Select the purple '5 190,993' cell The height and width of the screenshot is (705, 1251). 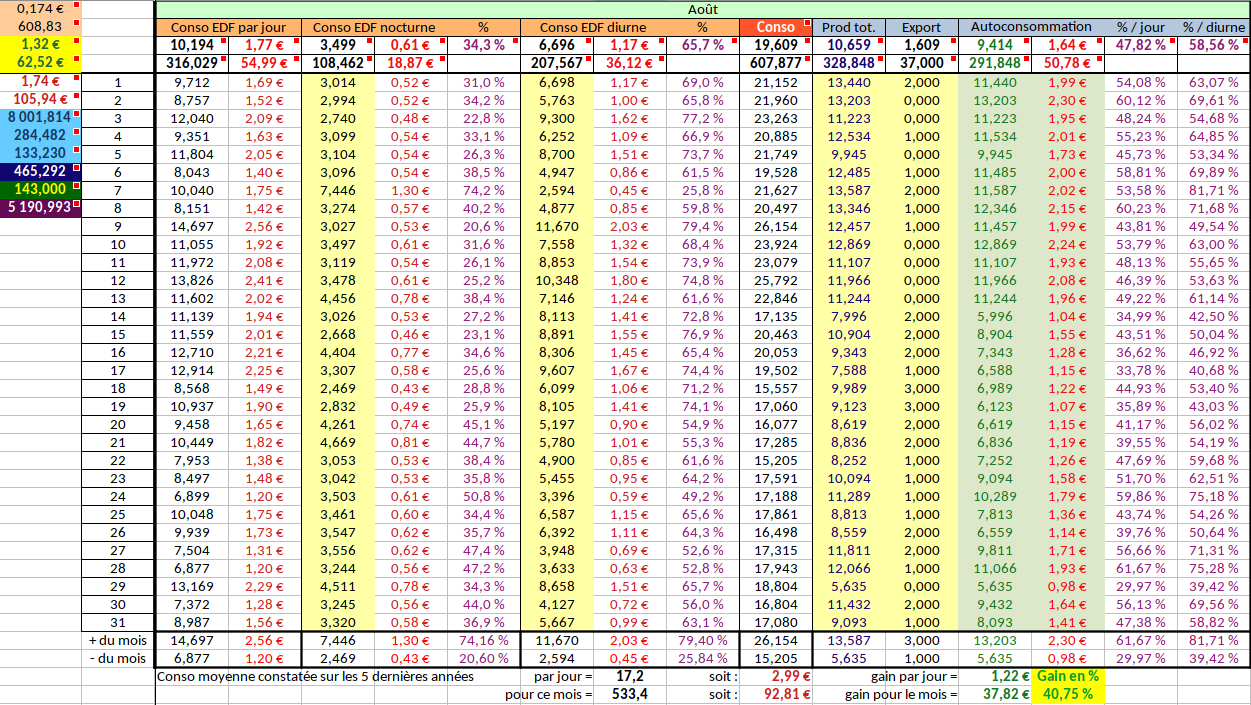[x=40, y=207]
